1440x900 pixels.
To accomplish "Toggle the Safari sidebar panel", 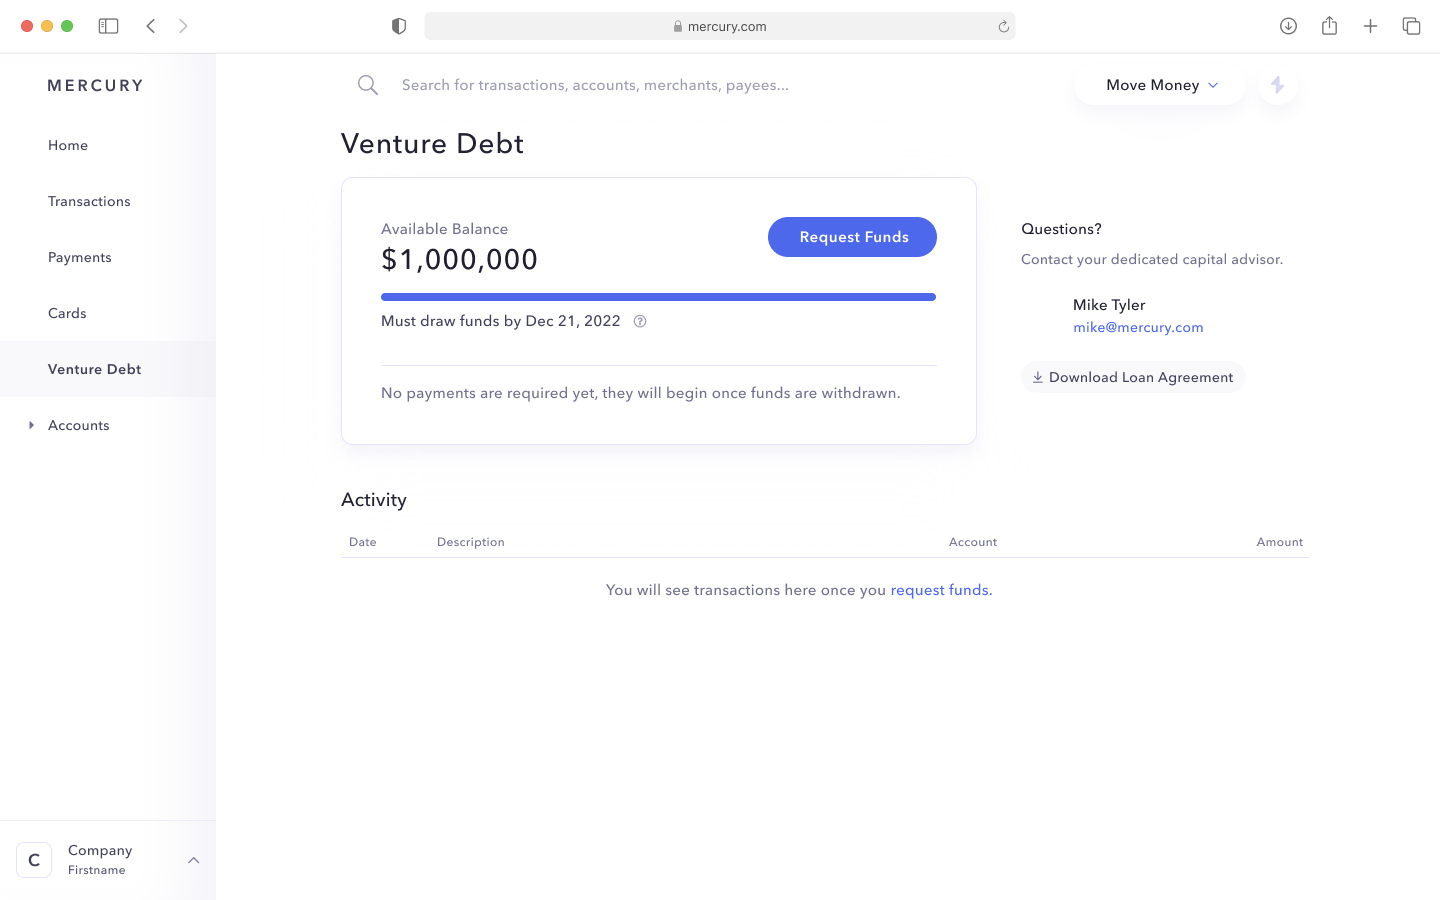I will pos(108,26).
